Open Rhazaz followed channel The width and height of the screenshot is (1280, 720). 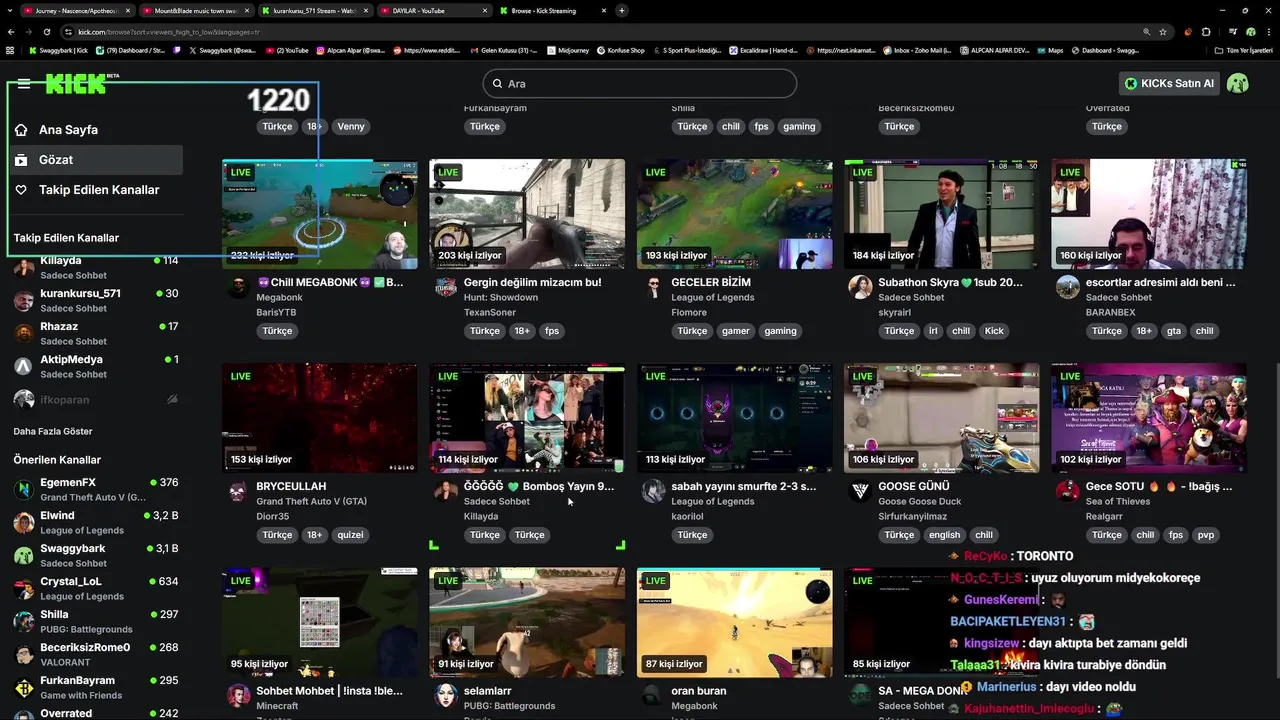pyautogui.click(x=96, y=334)
